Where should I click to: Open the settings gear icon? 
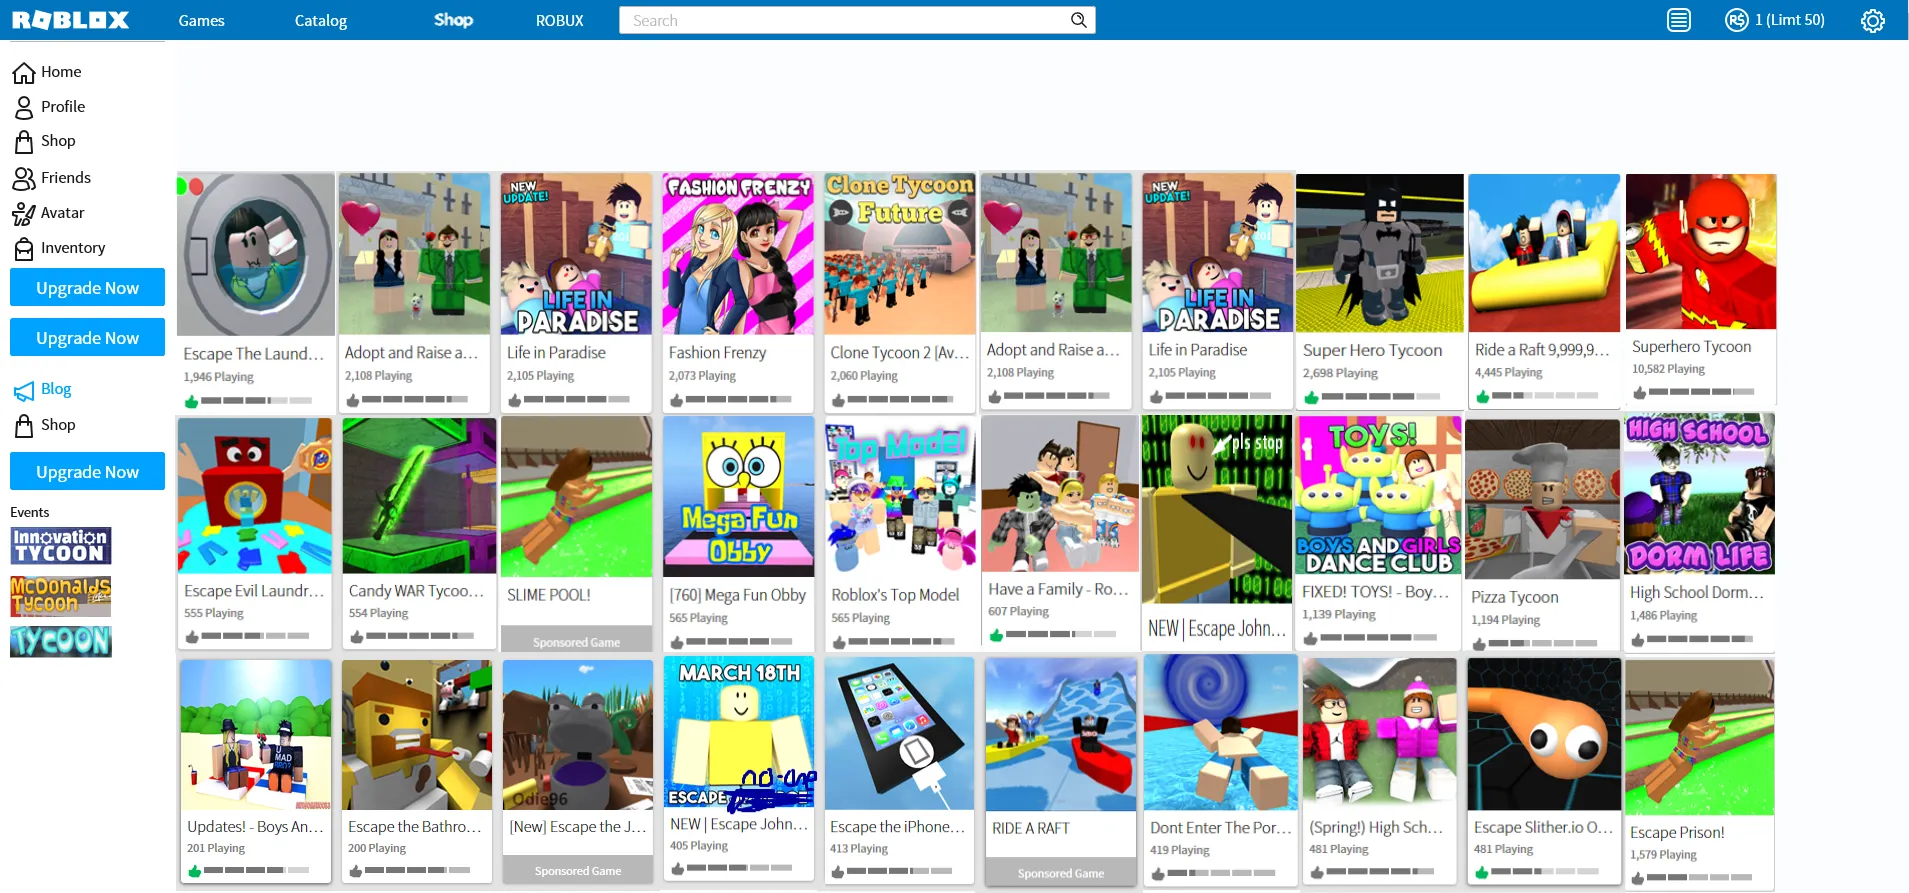(x=1872, y=20)
